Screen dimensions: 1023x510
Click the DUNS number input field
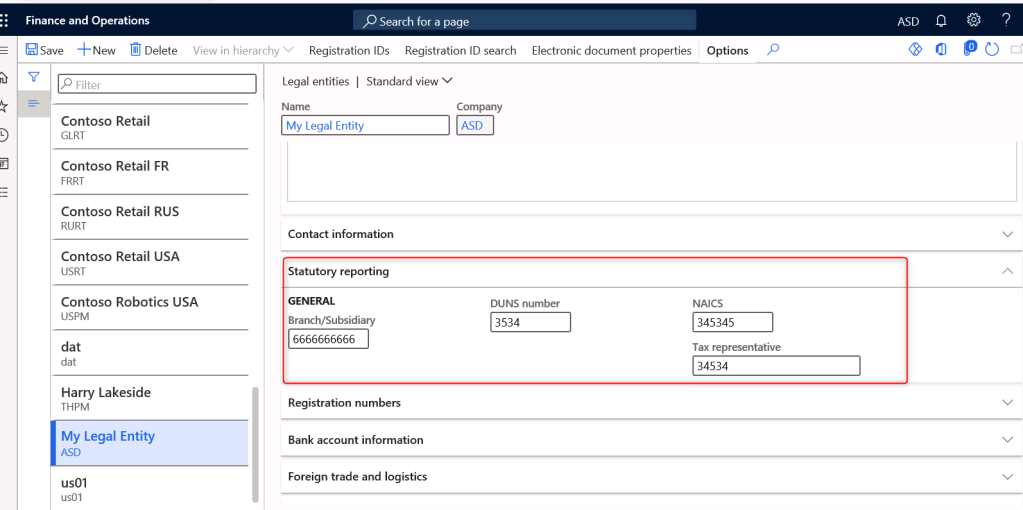[x=530, y=322]
